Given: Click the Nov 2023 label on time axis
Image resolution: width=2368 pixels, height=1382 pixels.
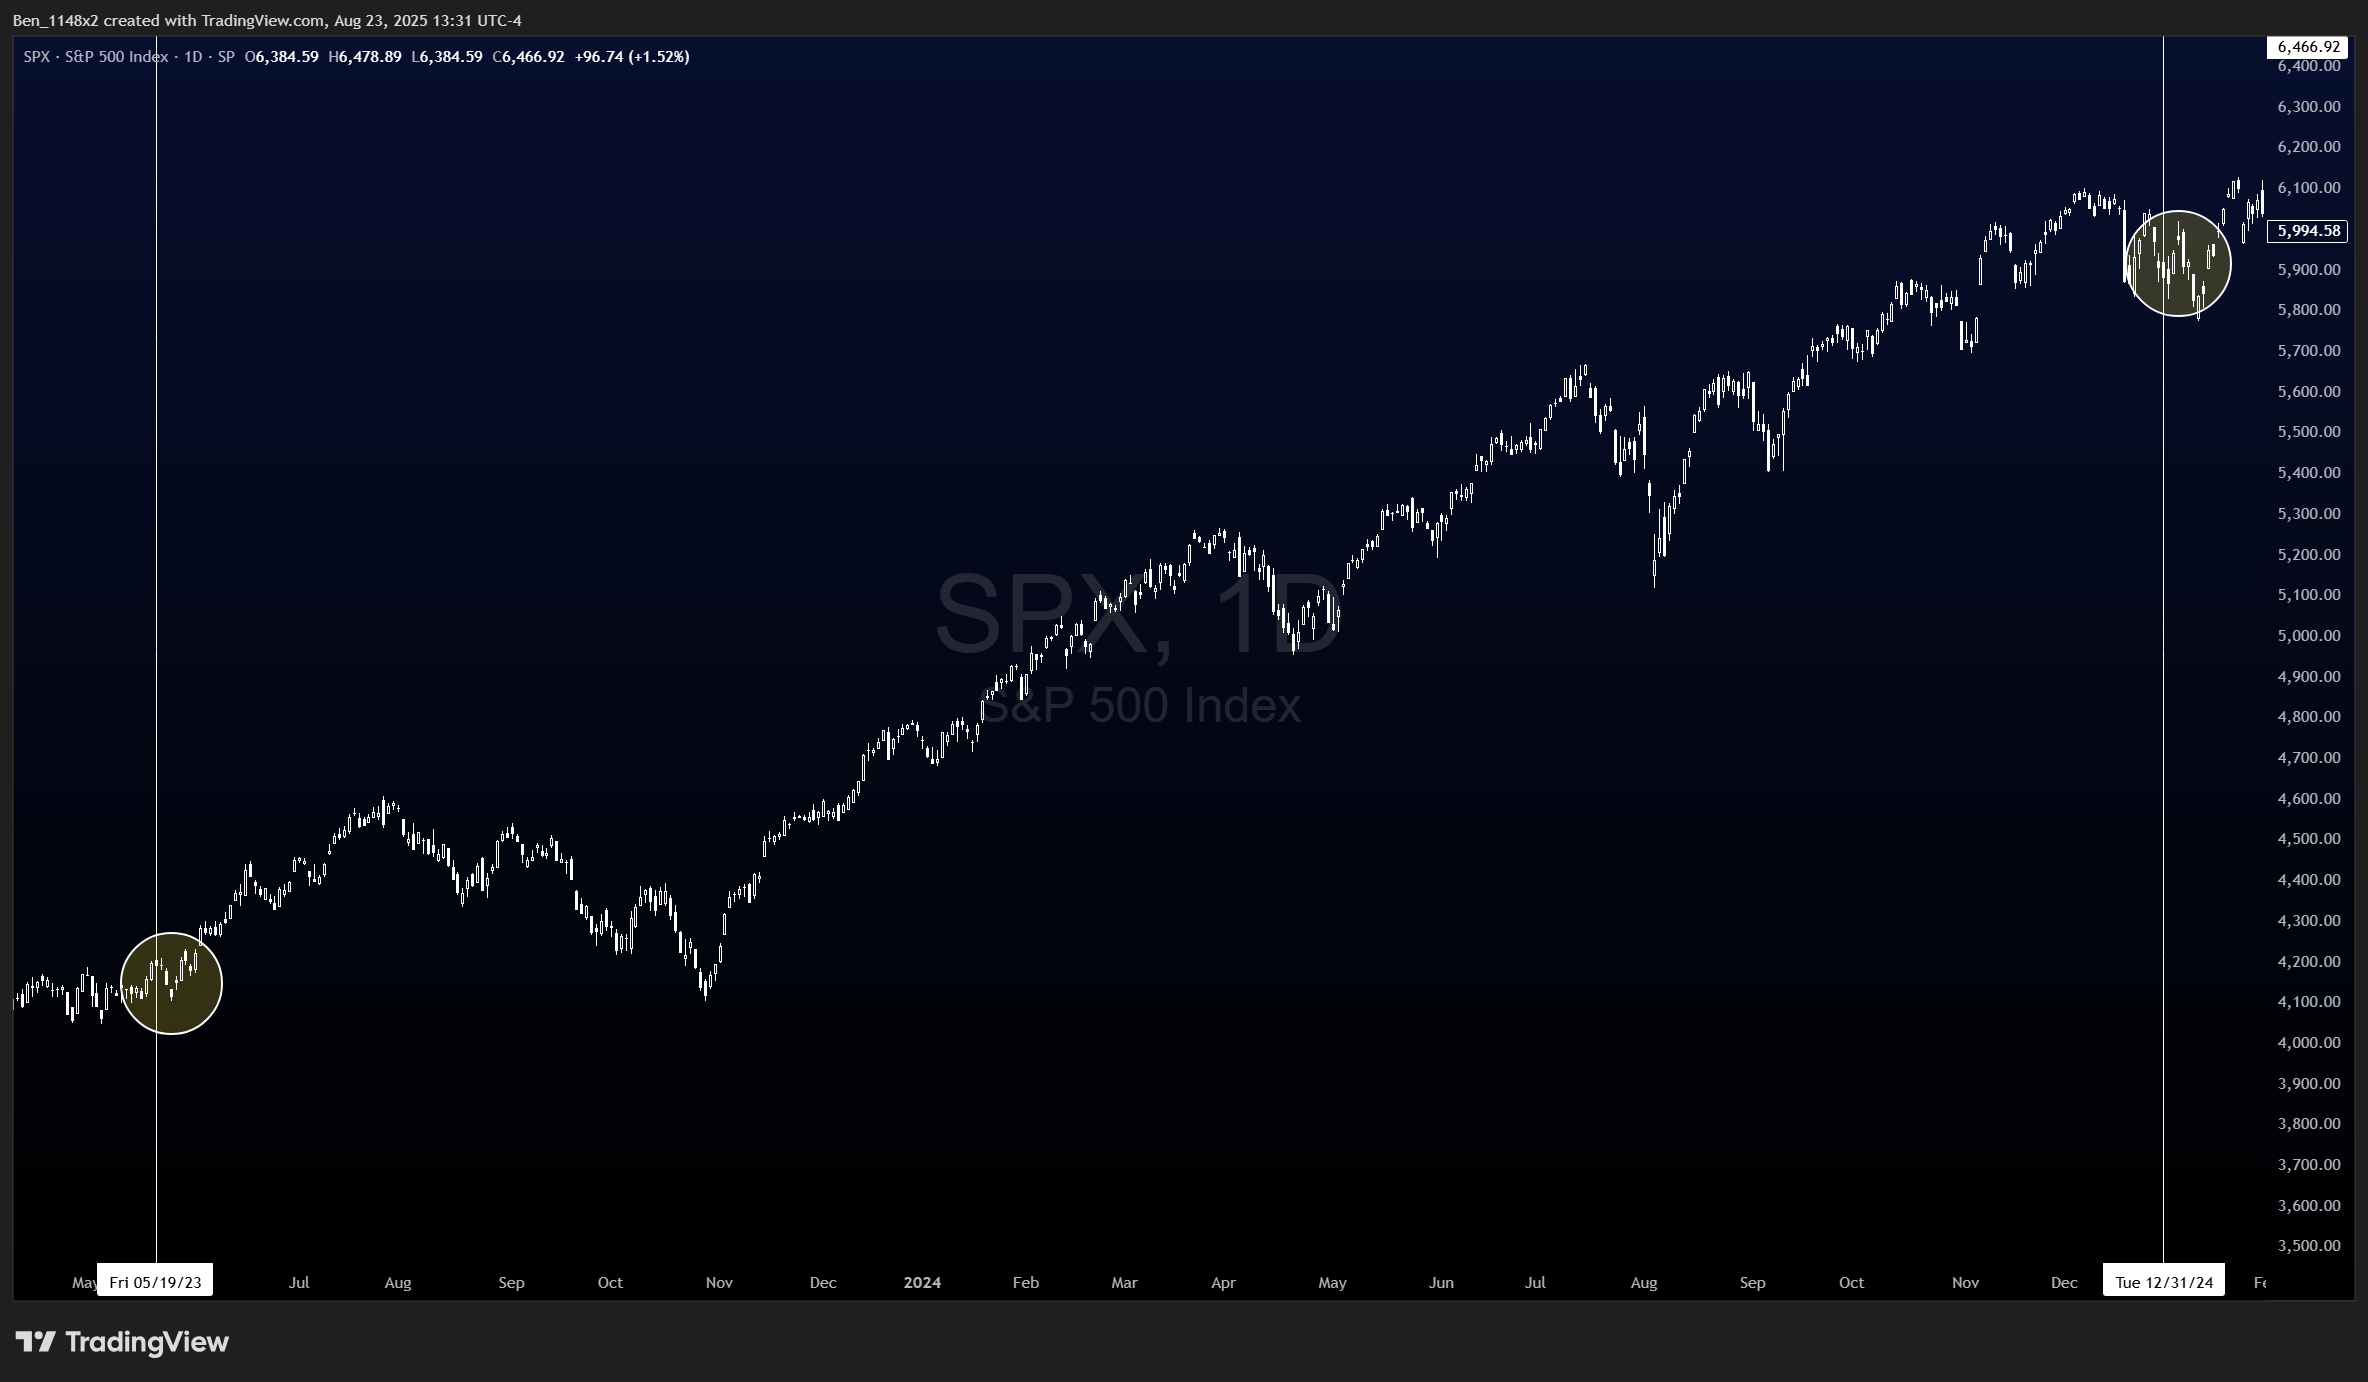Looking at the screenshot, I should (x=719, y=1282).
